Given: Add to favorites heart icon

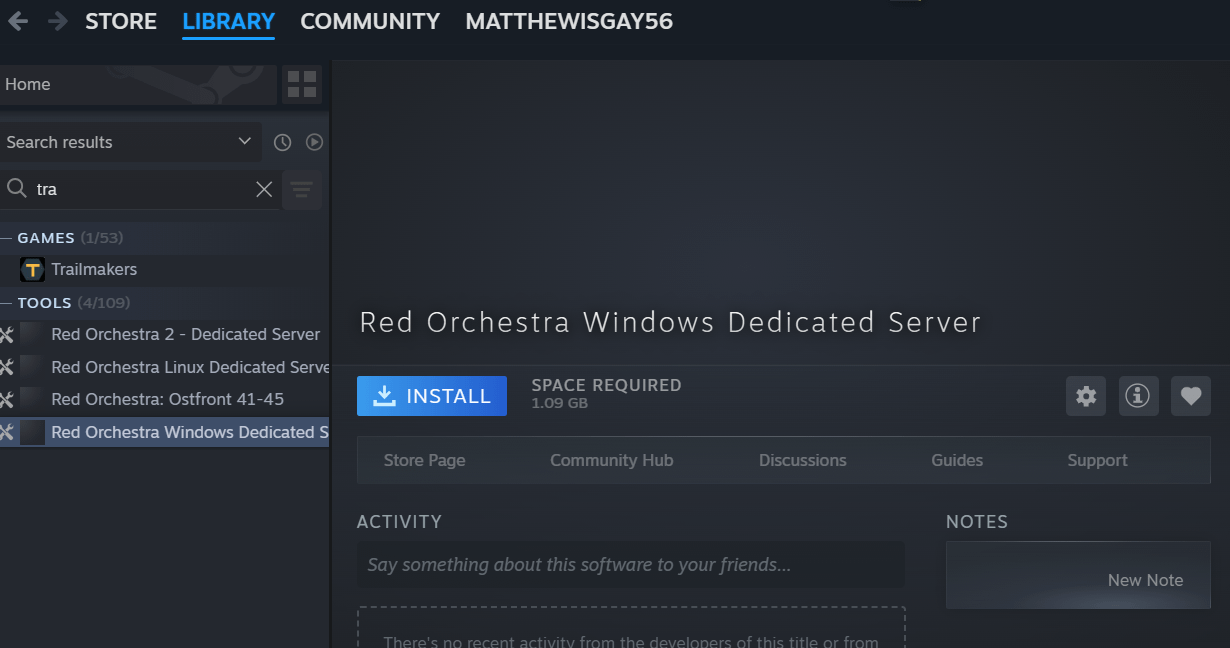Looking at the screenshot, I should pyautogui.click(x=1190, y=396).
